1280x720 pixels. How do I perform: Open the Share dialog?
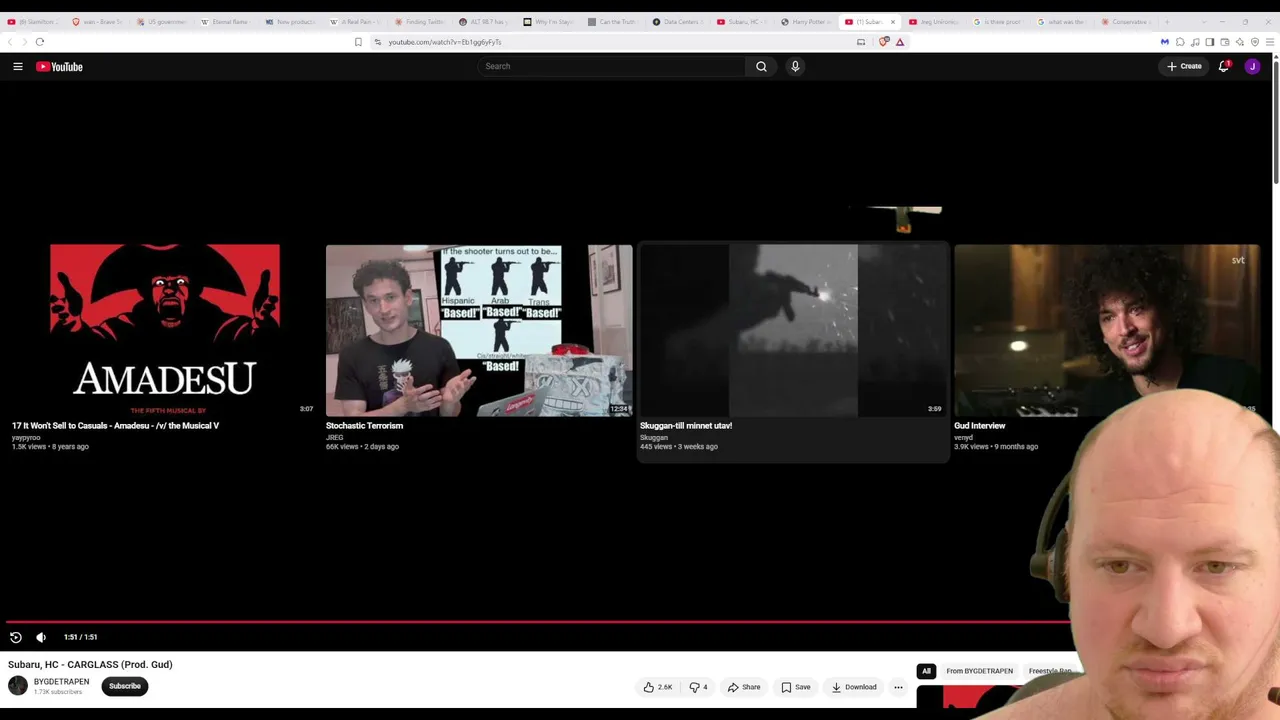[x=744, y=687]
